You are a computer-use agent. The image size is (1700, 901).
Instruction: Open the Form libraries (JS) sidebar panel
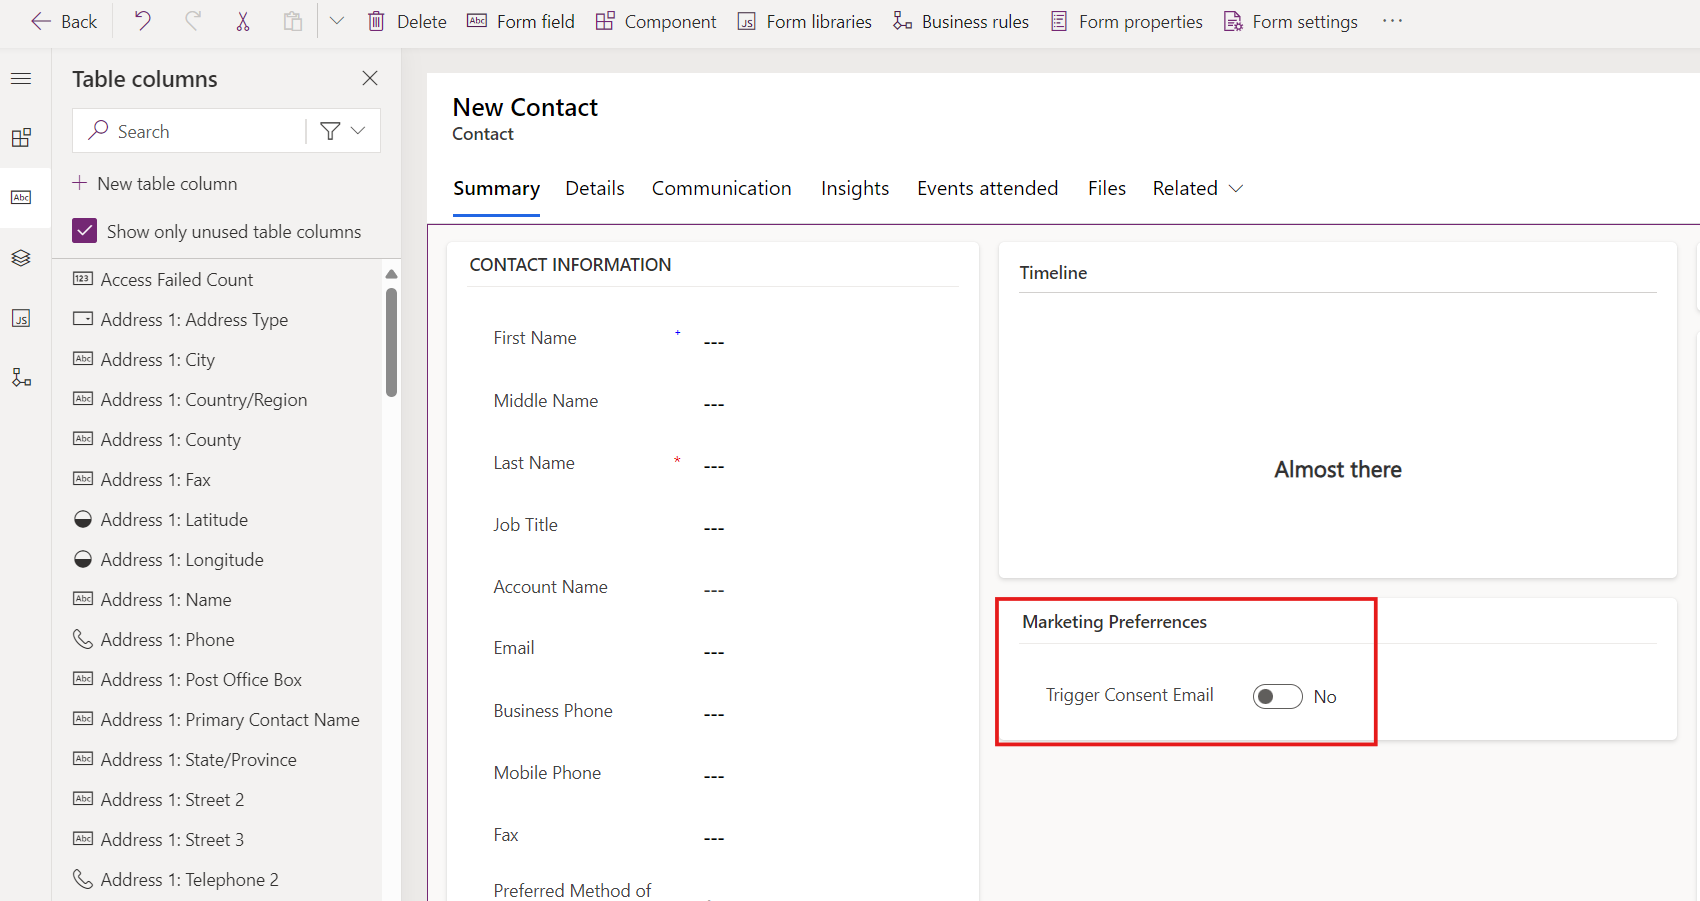click(x=21, y=318)
